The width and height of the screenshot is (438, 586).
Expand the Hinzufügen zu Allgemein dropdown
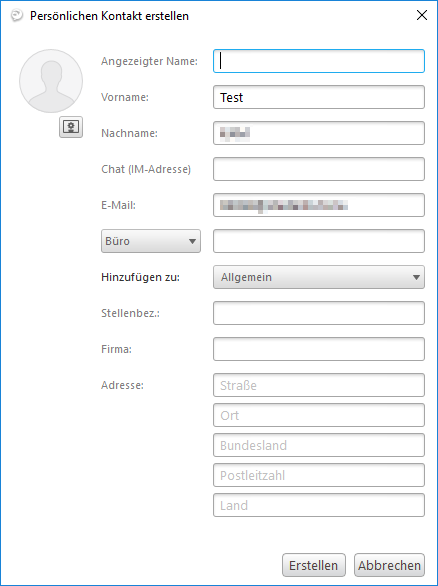point(319,277)
